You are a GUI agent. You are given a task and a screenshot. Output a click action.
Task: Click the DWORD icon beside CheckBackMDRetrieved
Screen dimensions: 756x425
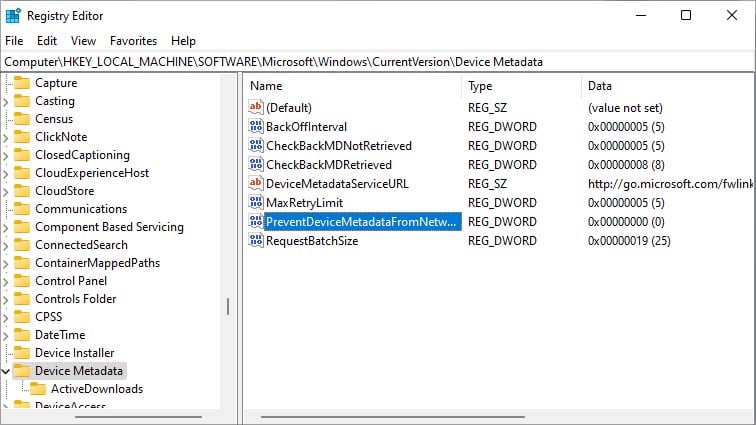click(255, 165)
